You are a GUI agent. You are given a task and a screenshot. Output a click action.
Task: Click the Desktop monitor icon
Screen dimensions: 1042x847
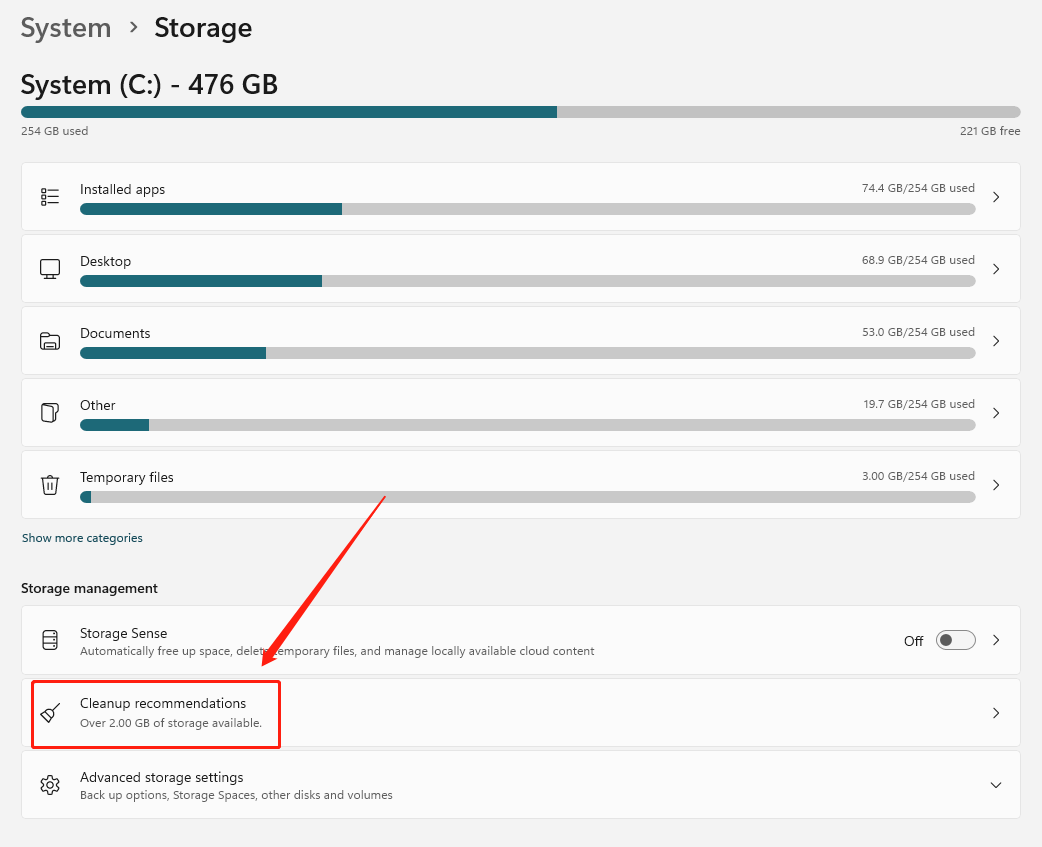[50, 269]
